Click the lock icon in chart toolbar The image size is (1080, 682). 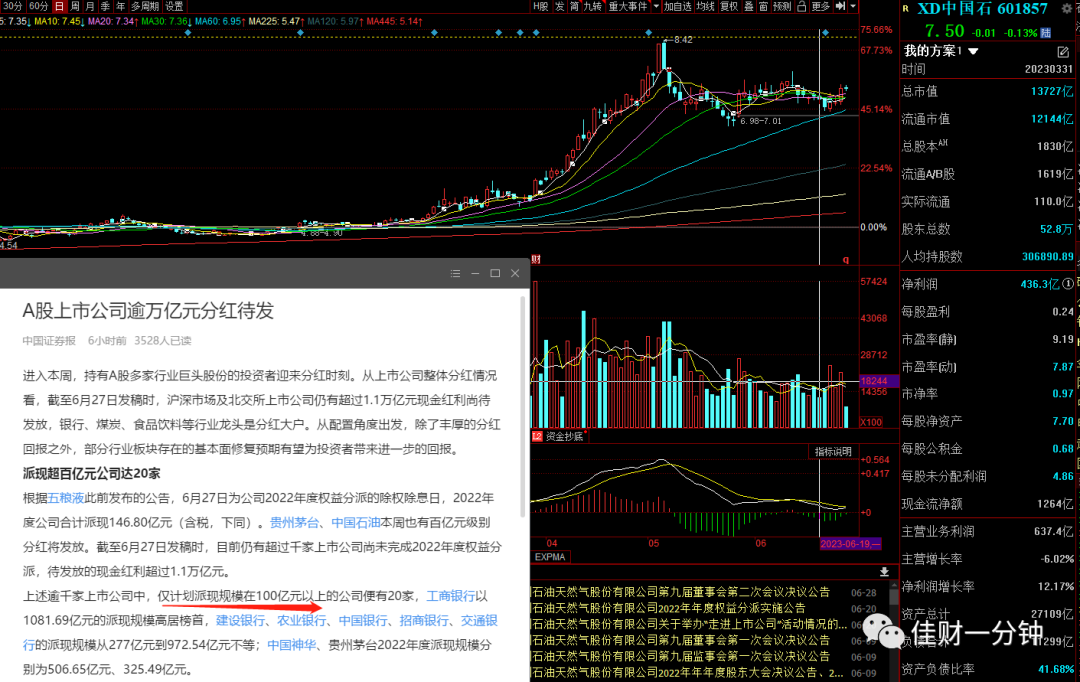click(802, 6)
